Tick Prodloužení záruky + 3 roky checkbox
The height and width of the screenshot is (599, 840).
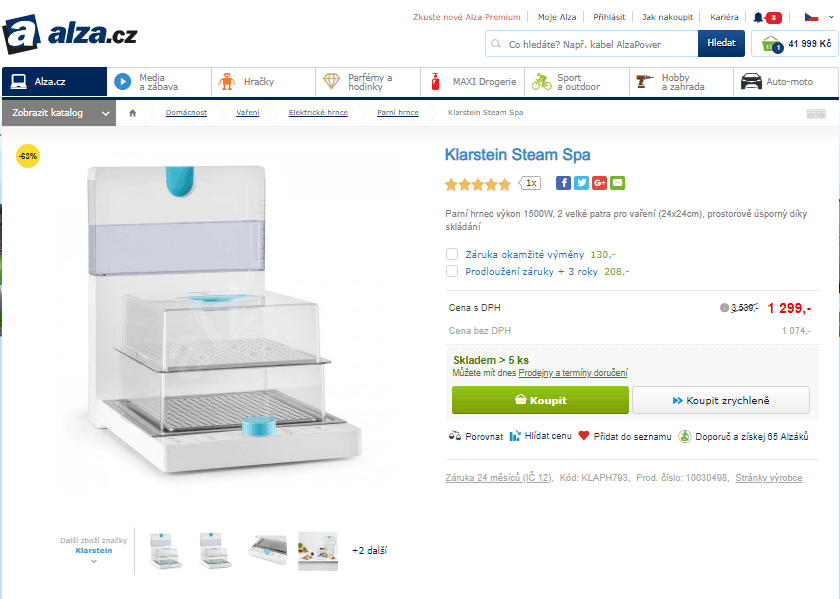pos(452,271)
